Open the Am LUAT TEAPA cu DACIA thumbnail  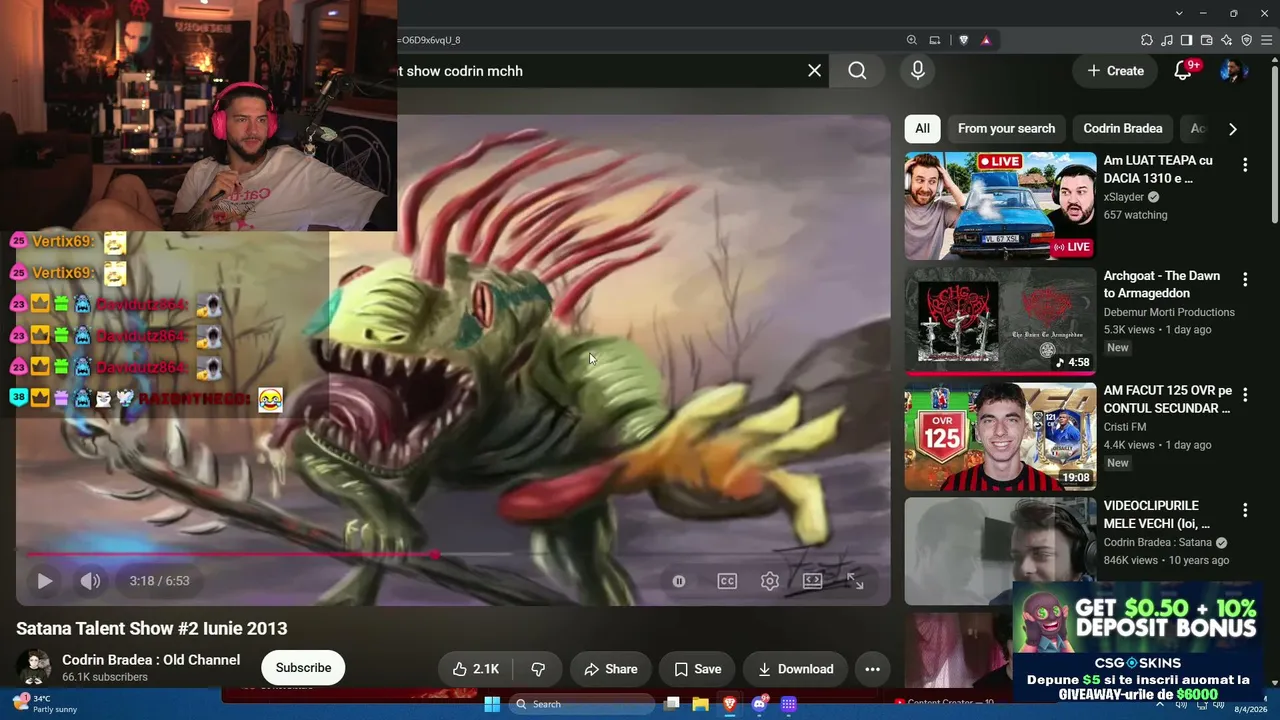(1000, 205)
